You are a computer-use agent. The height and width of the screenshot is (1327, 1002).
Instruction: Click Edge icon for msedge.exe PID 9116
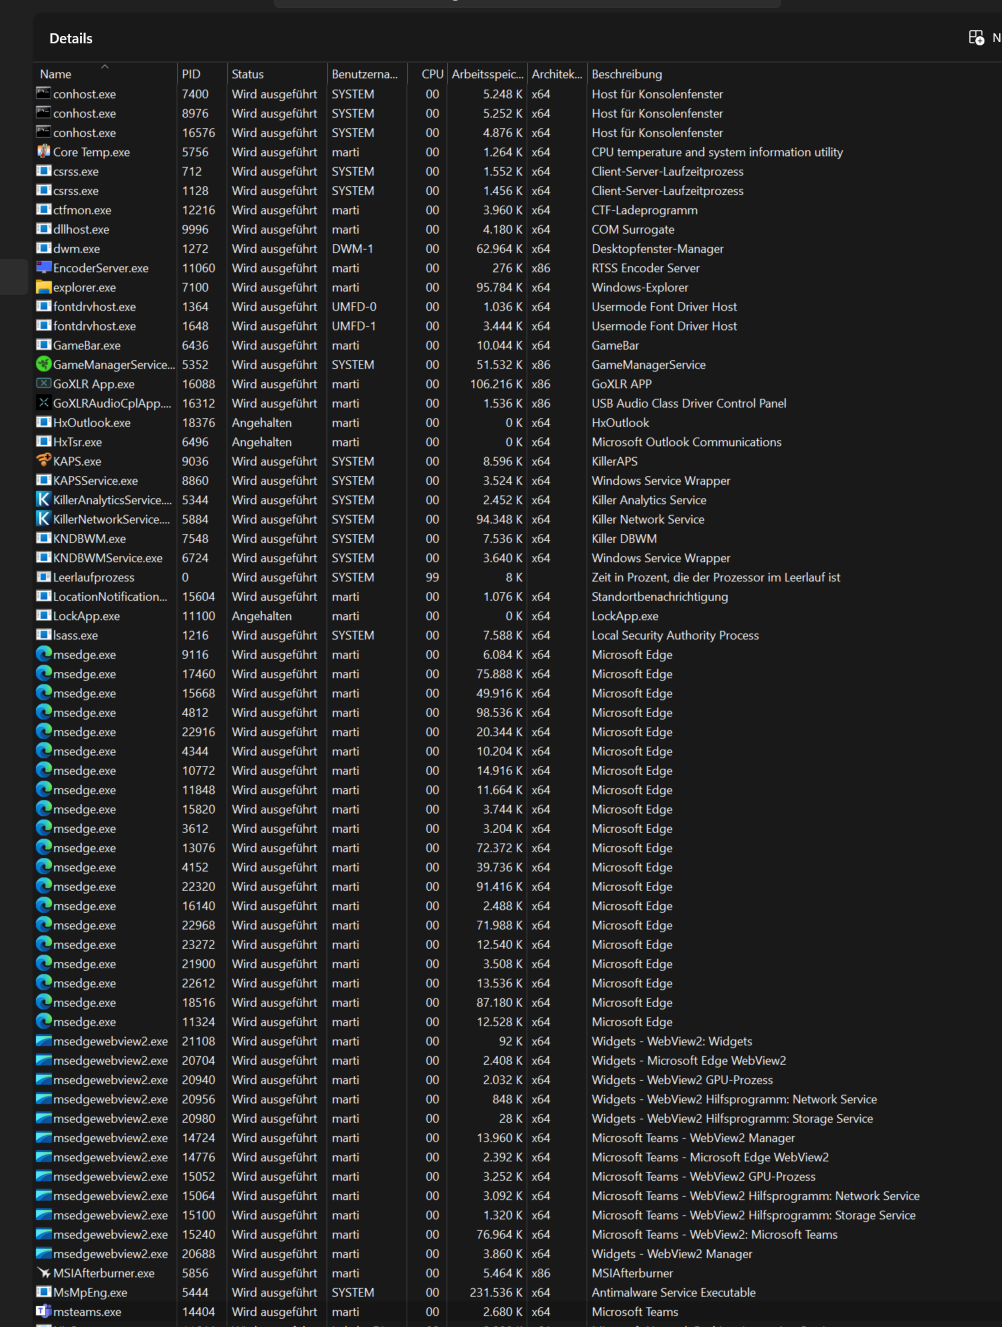pos(43,655)
